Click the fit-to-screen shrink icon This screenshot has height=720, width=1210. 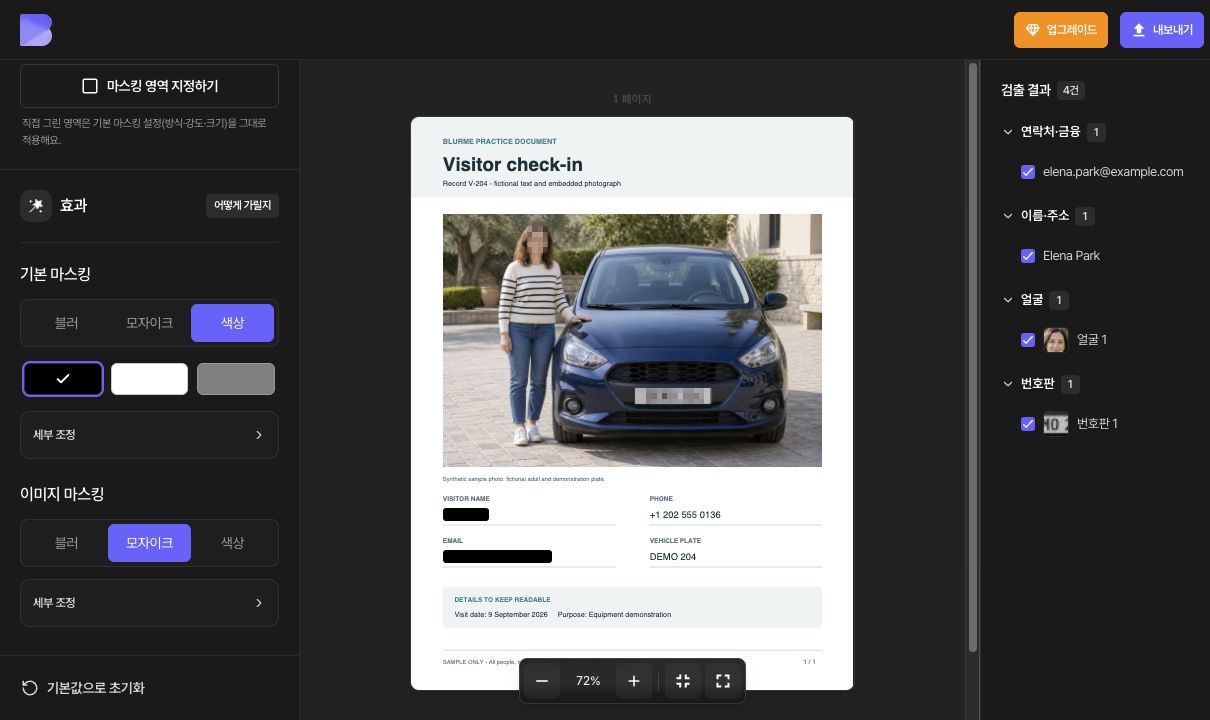(683, 681)
